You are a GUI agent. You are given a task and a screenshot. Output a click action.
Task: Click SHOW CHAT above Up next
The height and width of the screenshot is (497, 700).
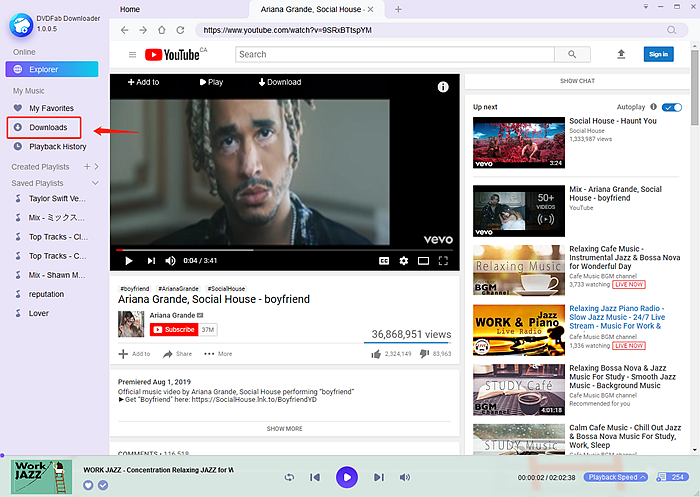[577, 81]
